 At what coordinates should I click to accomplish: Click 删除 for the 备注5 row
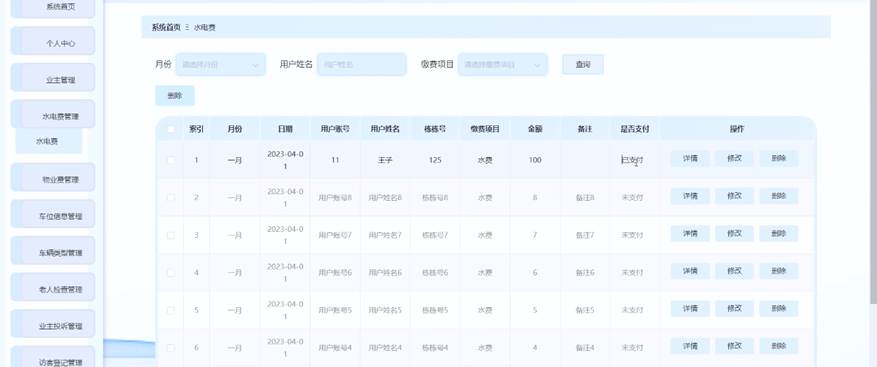tap(779, 308)
